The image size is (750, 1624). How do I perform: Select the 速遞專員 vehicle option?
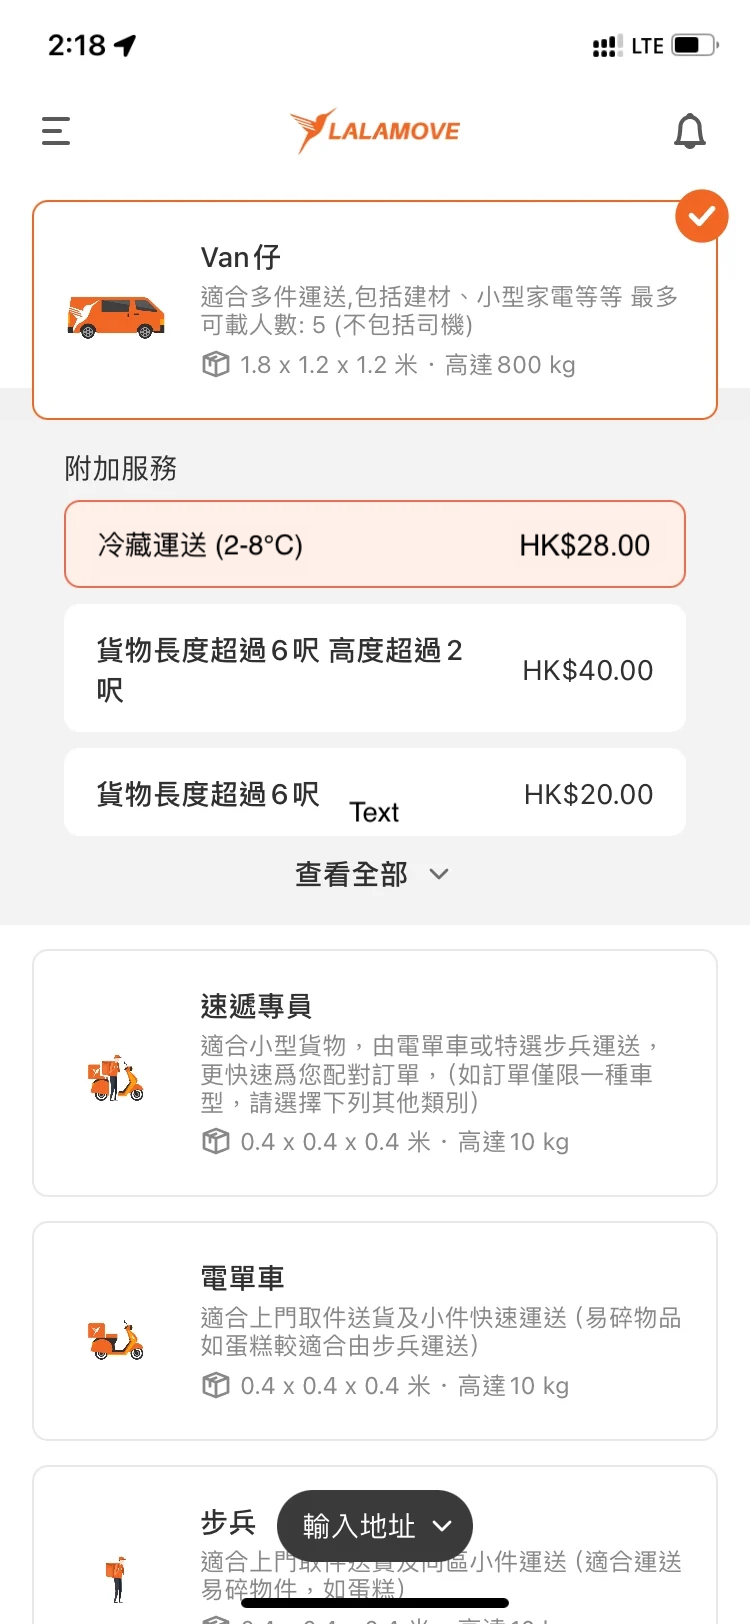click(x=375, y=1073)
